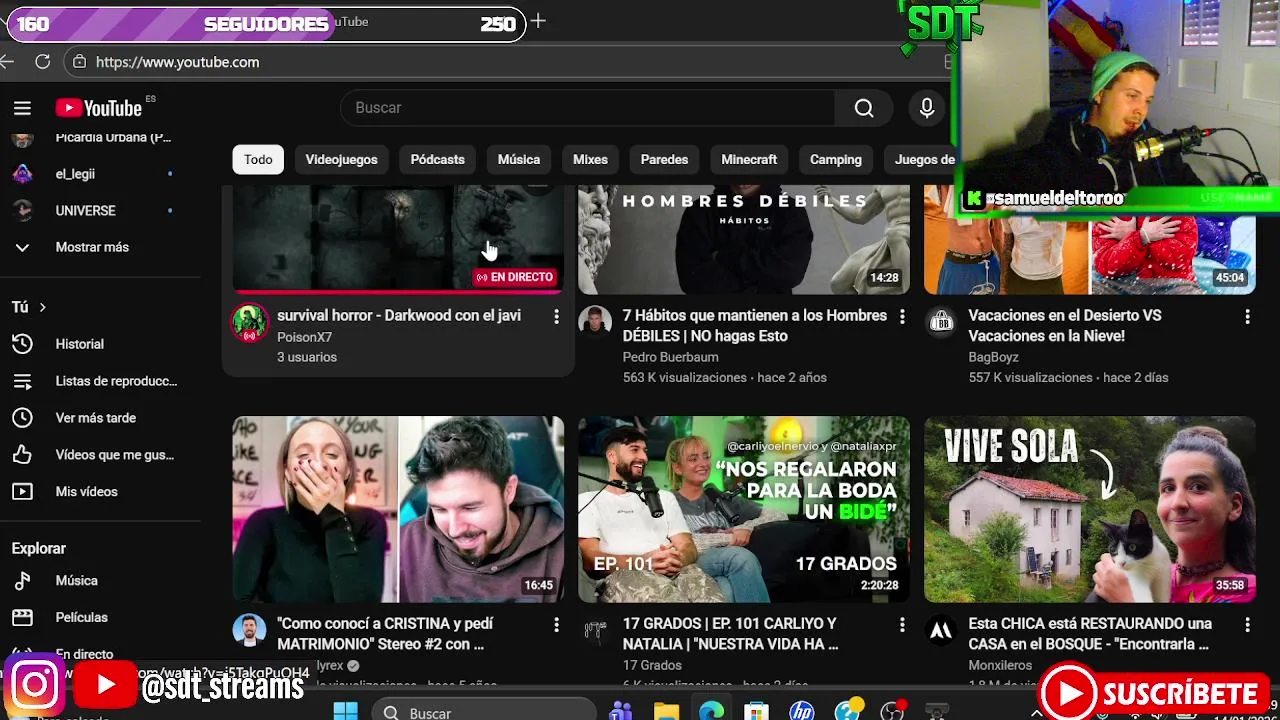Select the Música filter chip
Viewport: 1280px width, 720px height.
click(519, 160)
